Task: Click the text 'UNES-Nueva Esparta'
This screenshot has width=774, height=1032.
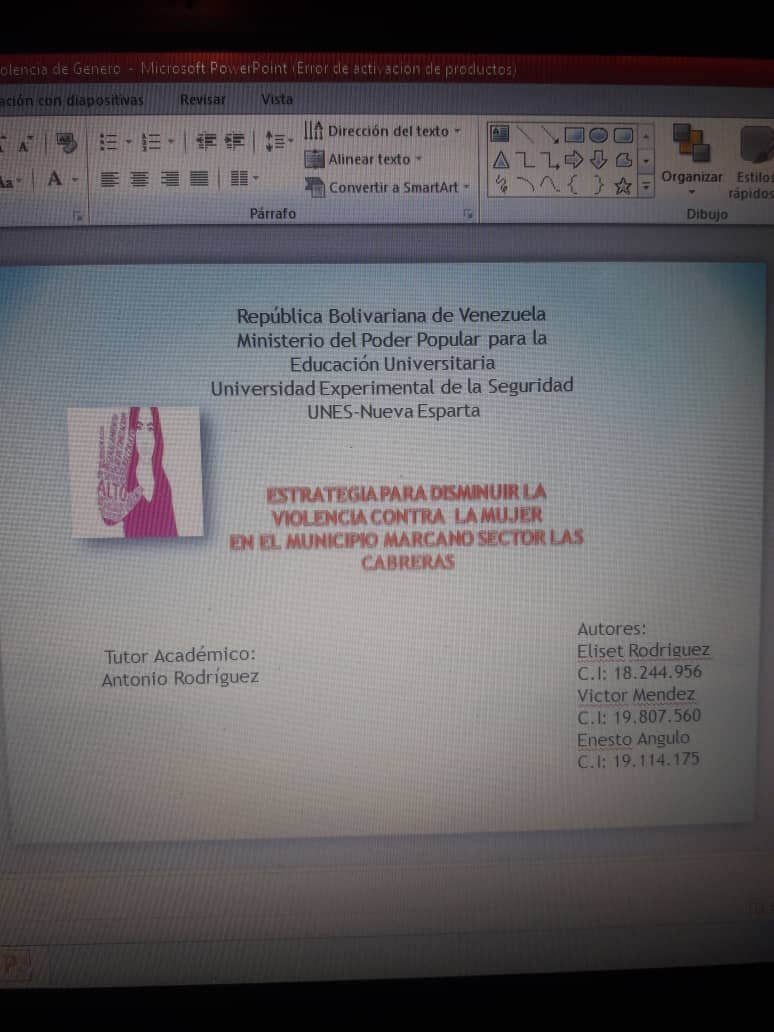Action: tap(394, 411)
